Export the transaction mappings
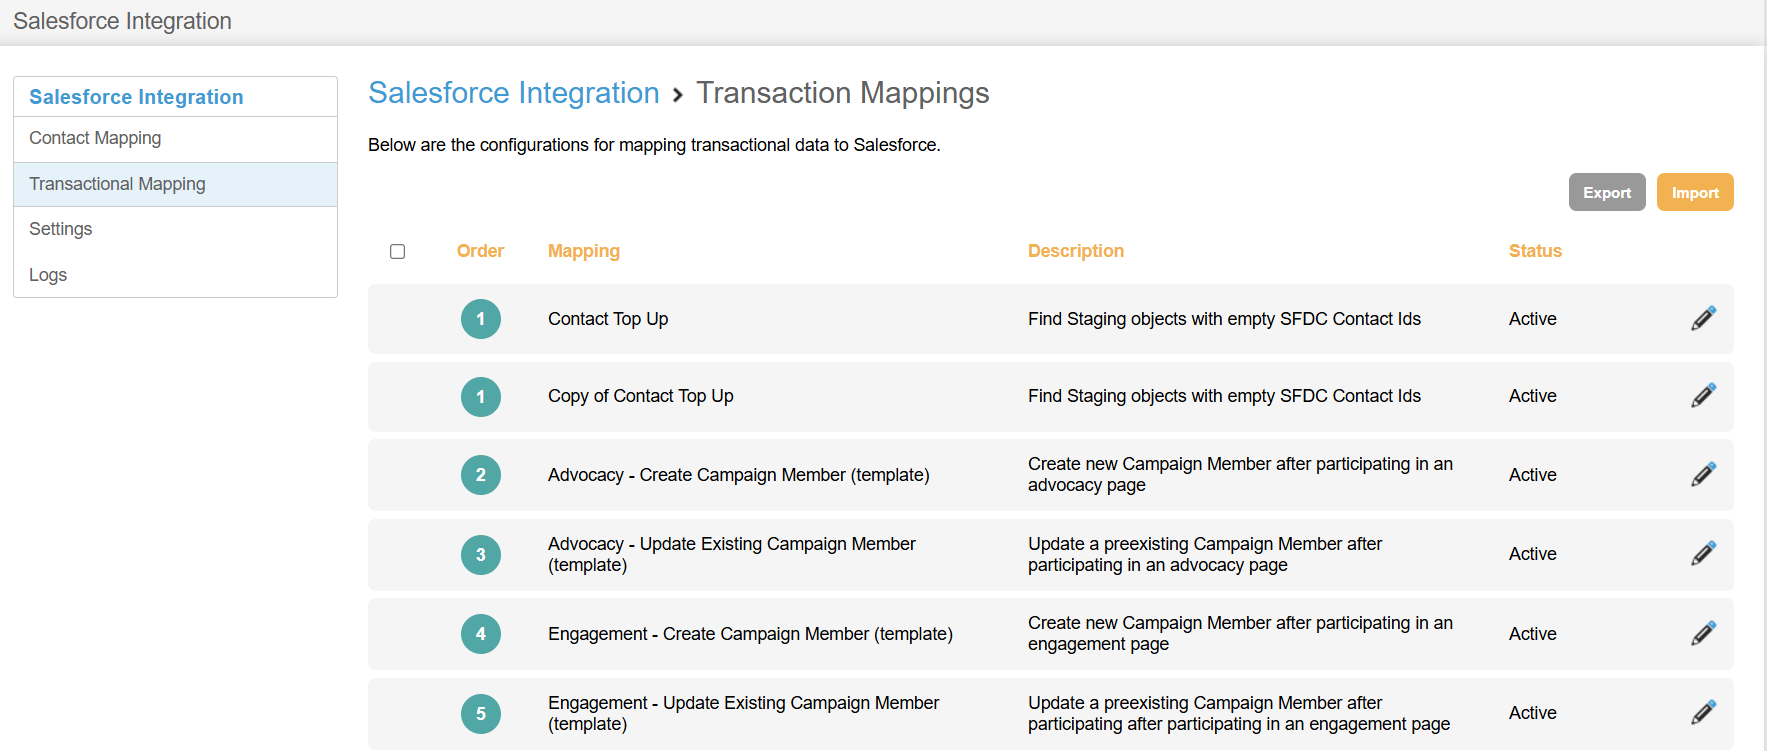The width and height of the screenshot is (1767, 751). (x=1607, y=191)
